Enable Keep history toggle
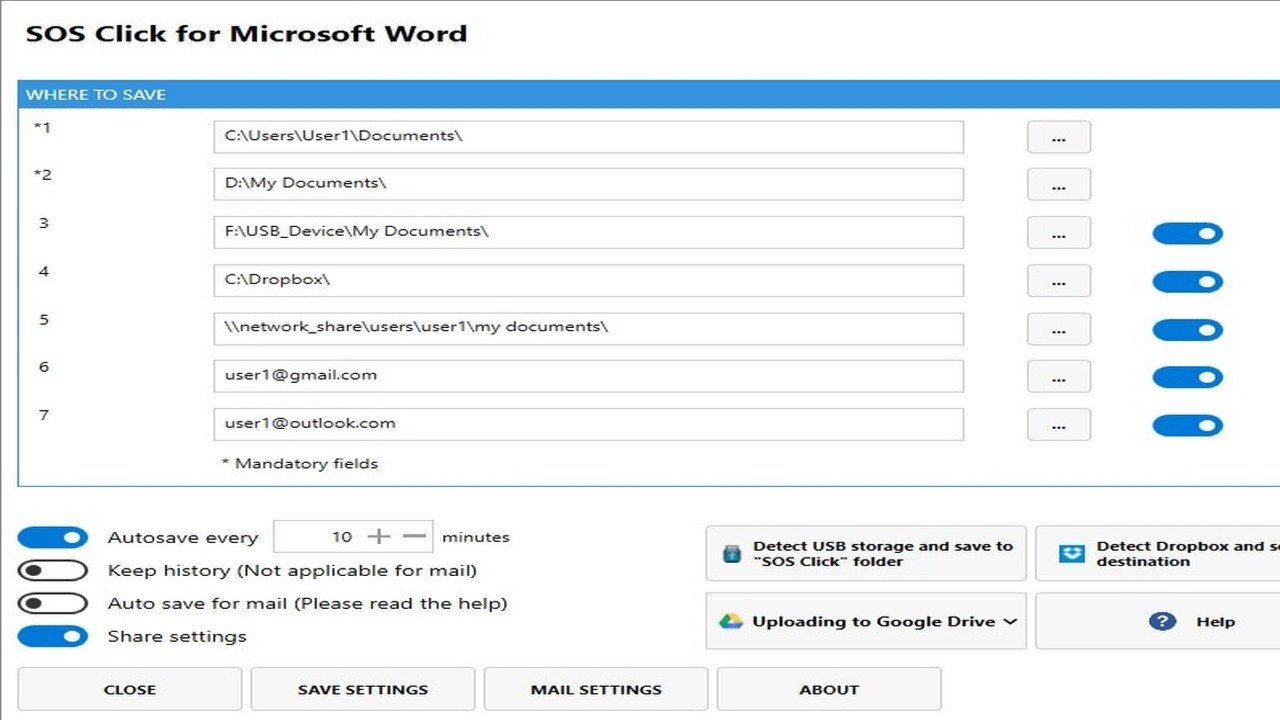The image size is (1280, 720). (53, 571)
